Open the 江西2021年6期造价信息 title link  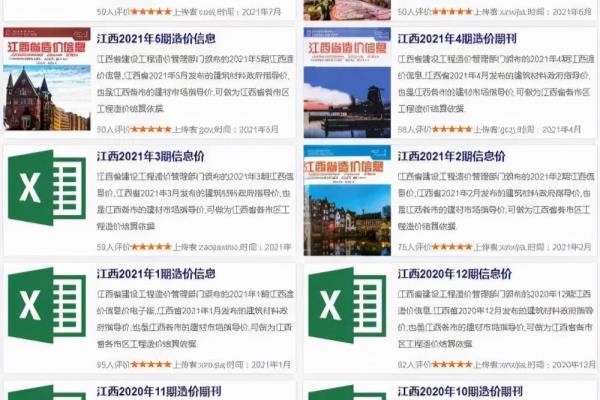156,39
